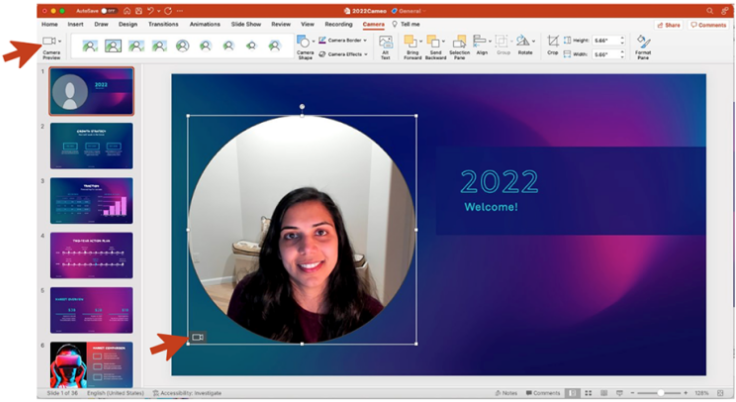
Task: Open the Undo history dropdown arrow
Action: pyautogui.click(x=158, y=11)
